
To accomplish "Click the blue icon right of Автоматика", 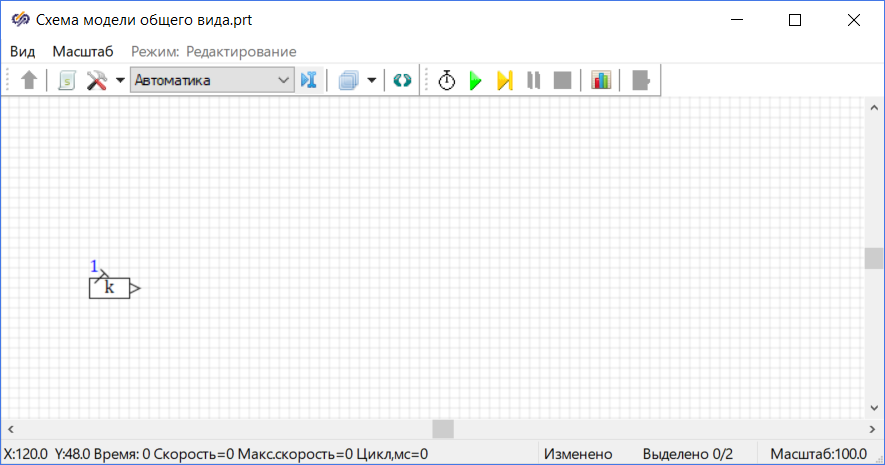I will pos(308,81).
